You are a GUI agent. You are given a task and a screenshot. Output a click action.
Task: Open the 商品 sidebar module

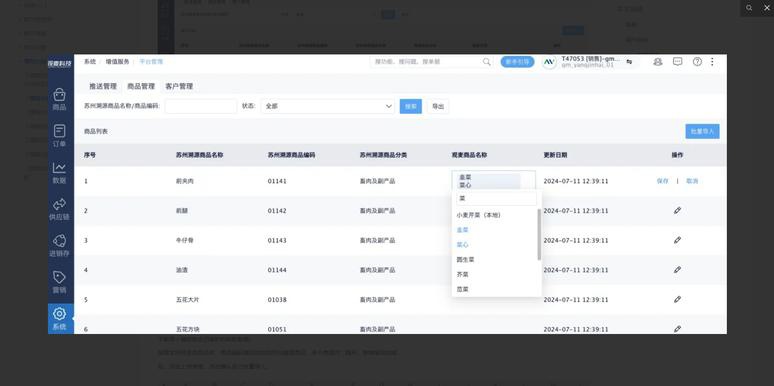click(59, 99)
